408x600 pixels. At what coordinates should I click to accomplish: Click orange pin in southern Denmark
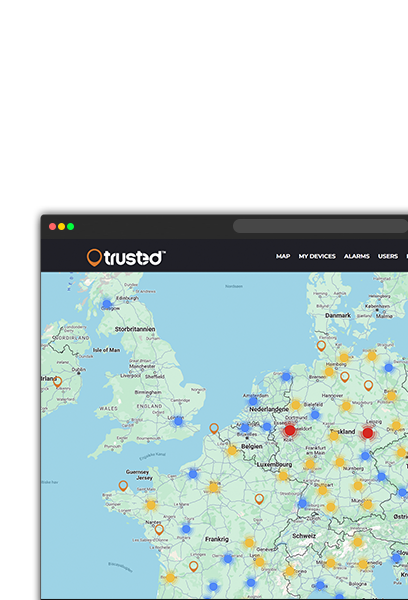pos(321,346)
